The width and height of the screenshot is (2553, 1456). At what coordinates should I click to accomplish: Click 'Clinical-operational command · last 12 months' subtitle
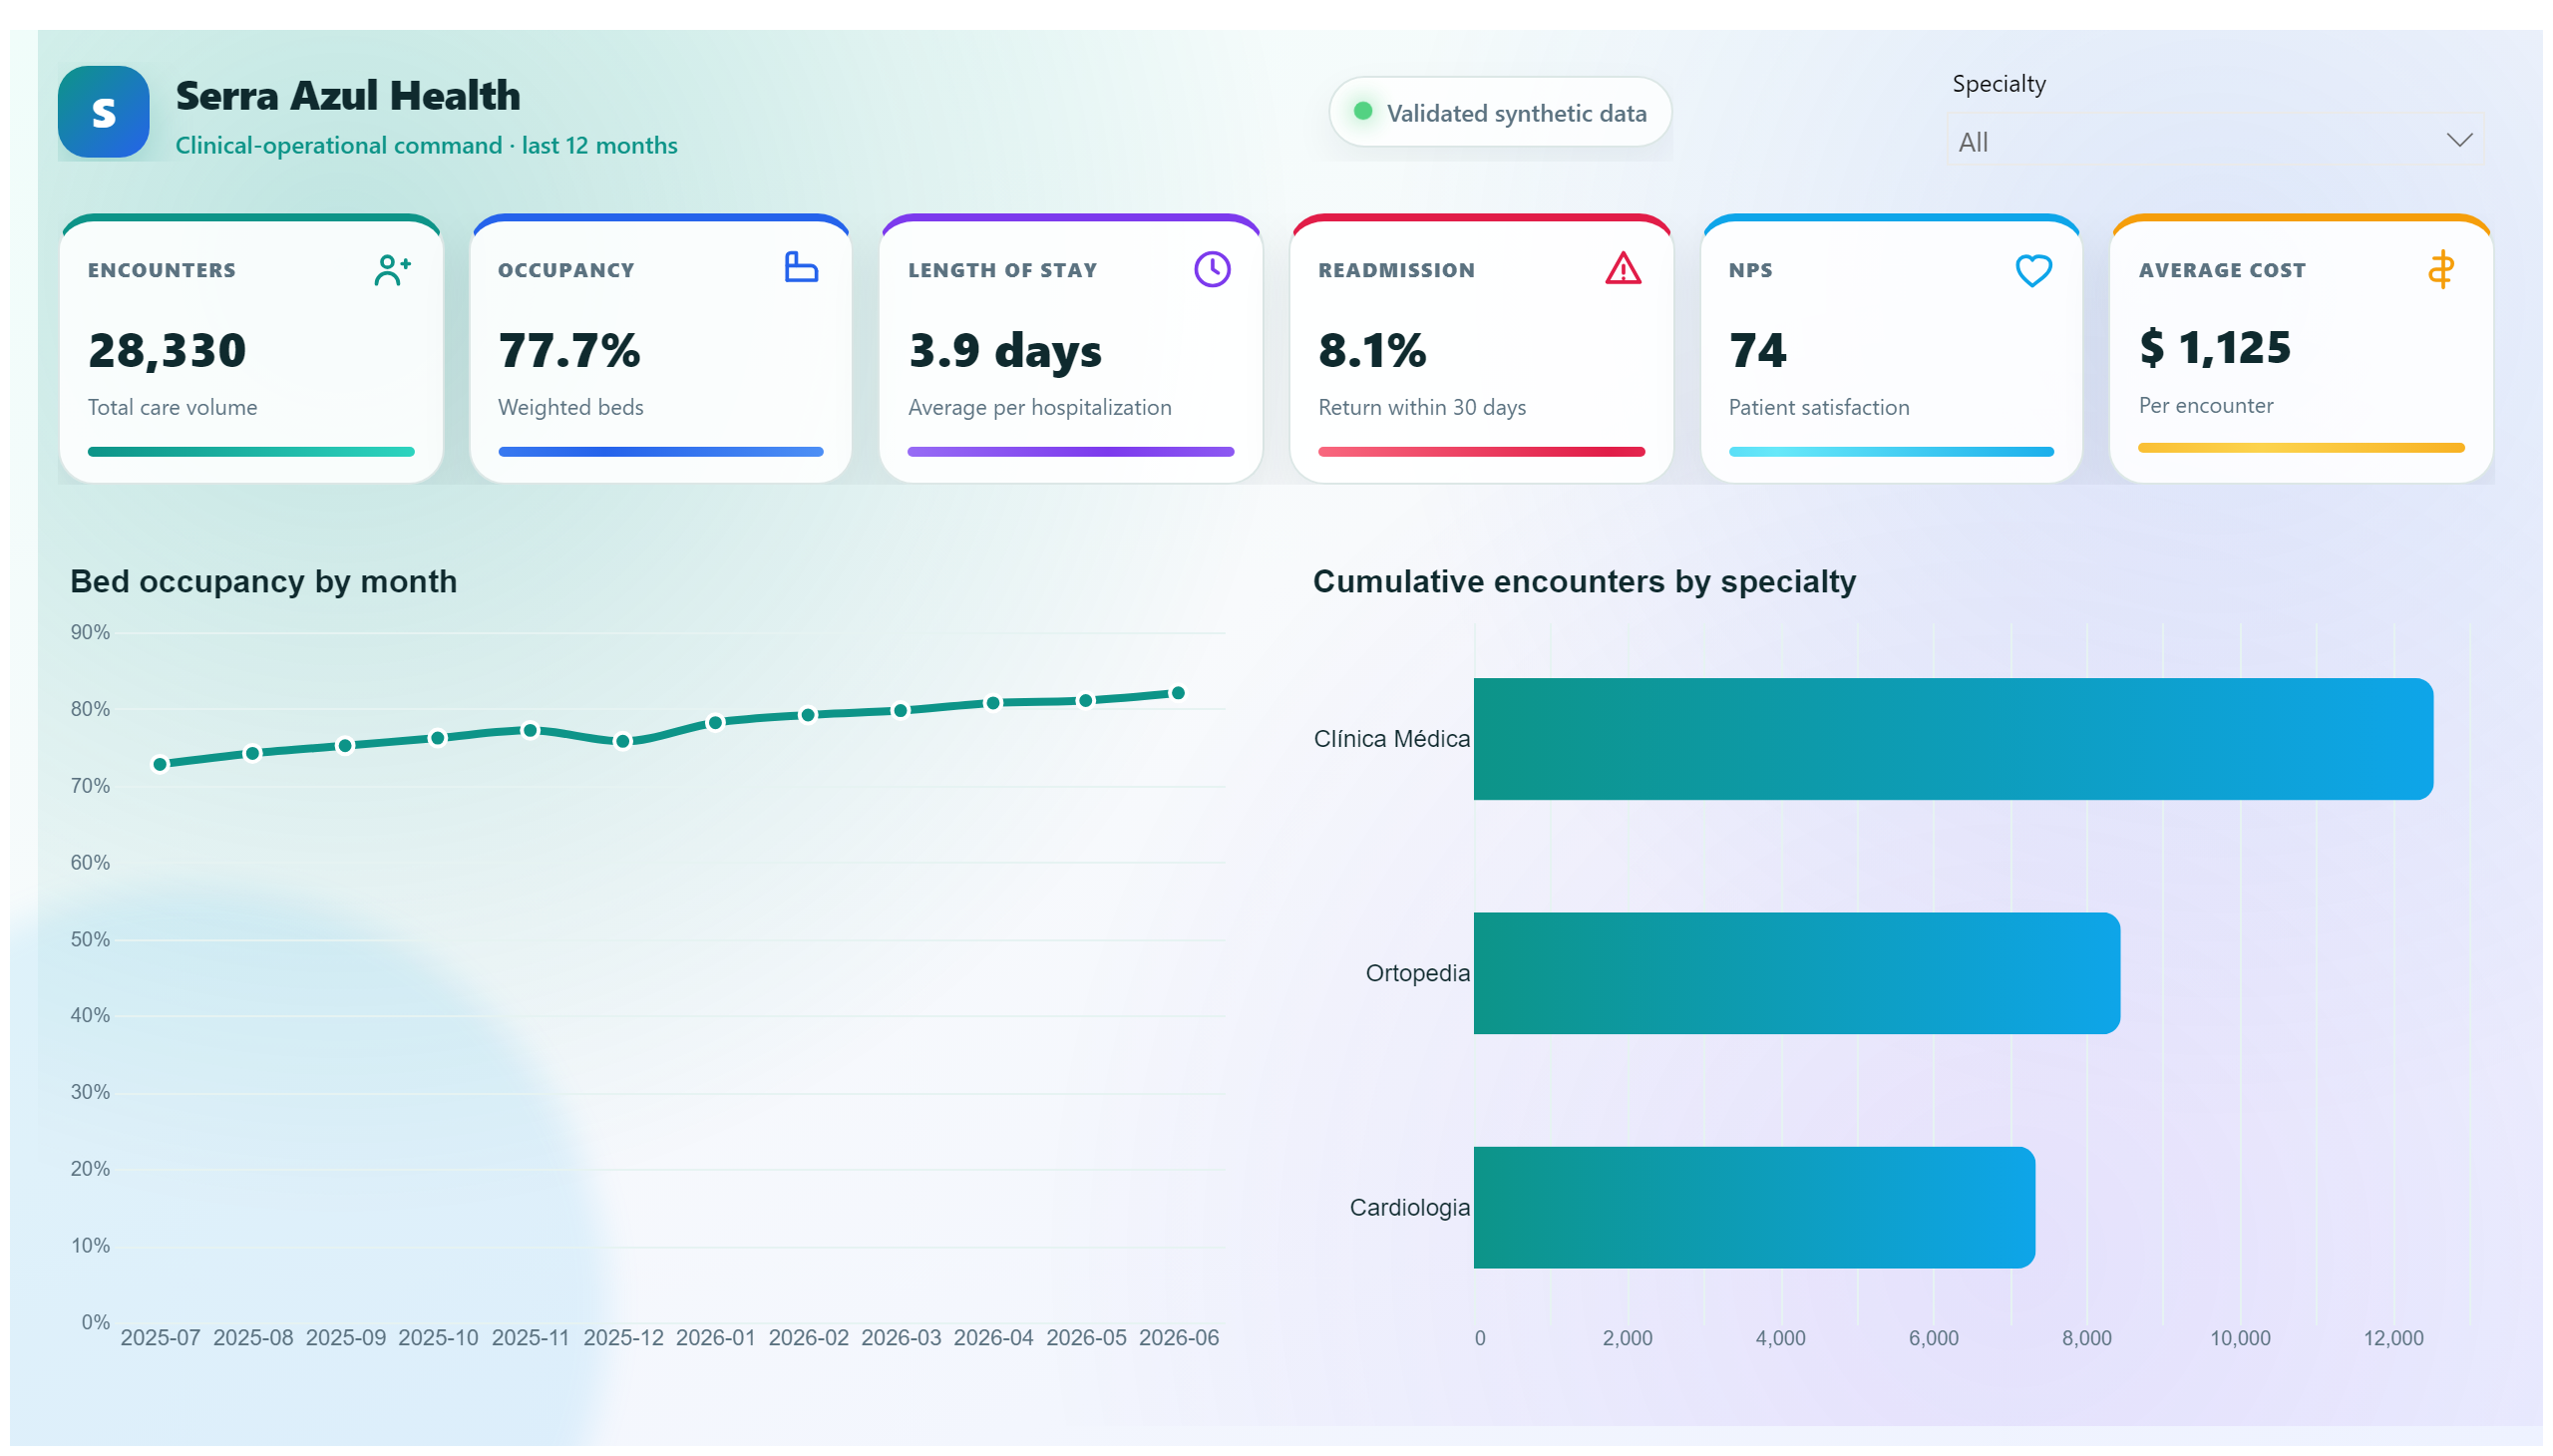pos(427,145)
